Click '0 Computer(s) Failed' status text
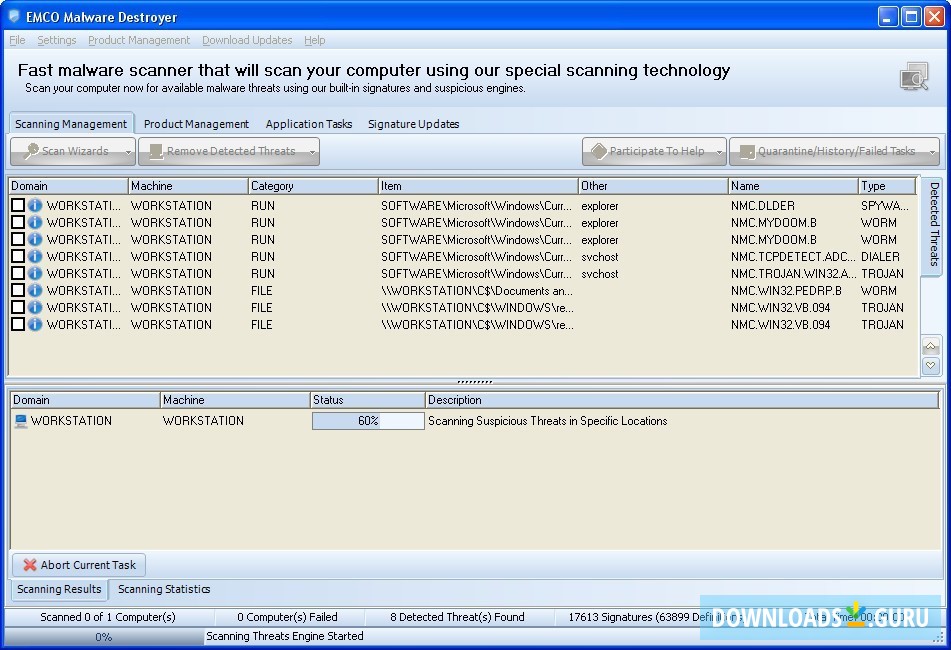This screenshot has width=951, height=650. coord(287,617)
